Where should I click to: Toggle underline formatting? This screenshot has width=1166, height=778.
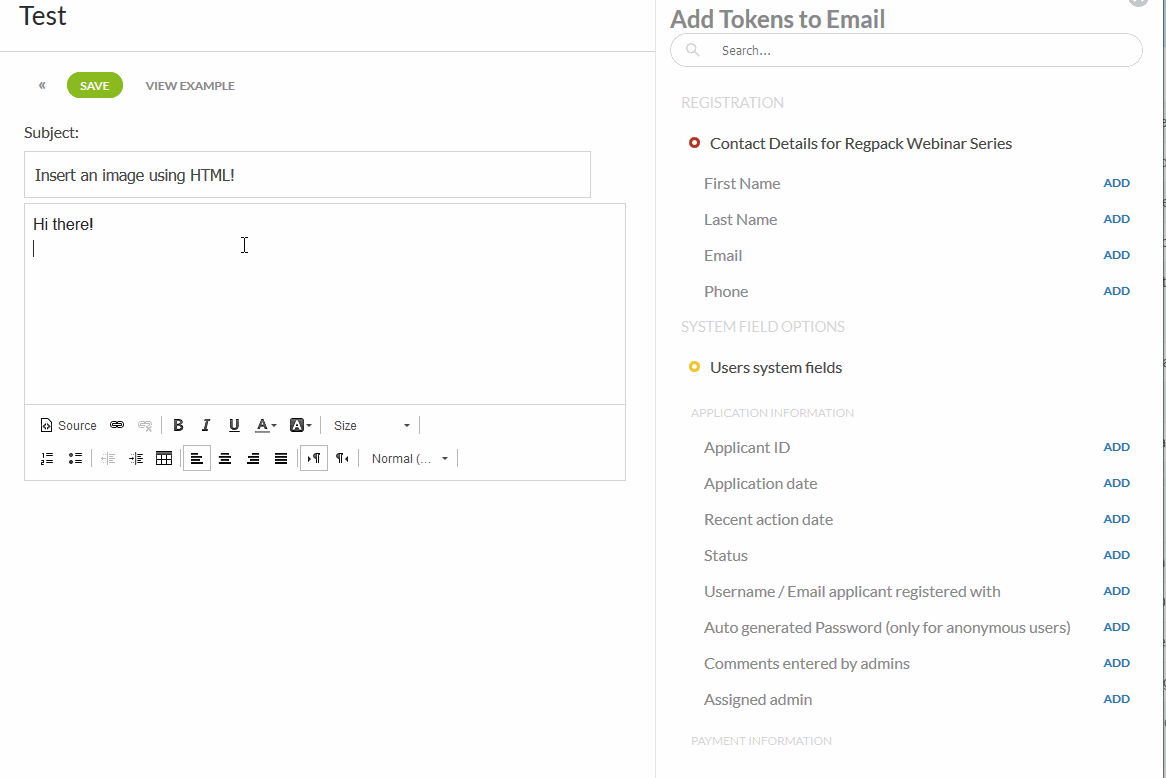pyautogui.click(x=234, y=425)
